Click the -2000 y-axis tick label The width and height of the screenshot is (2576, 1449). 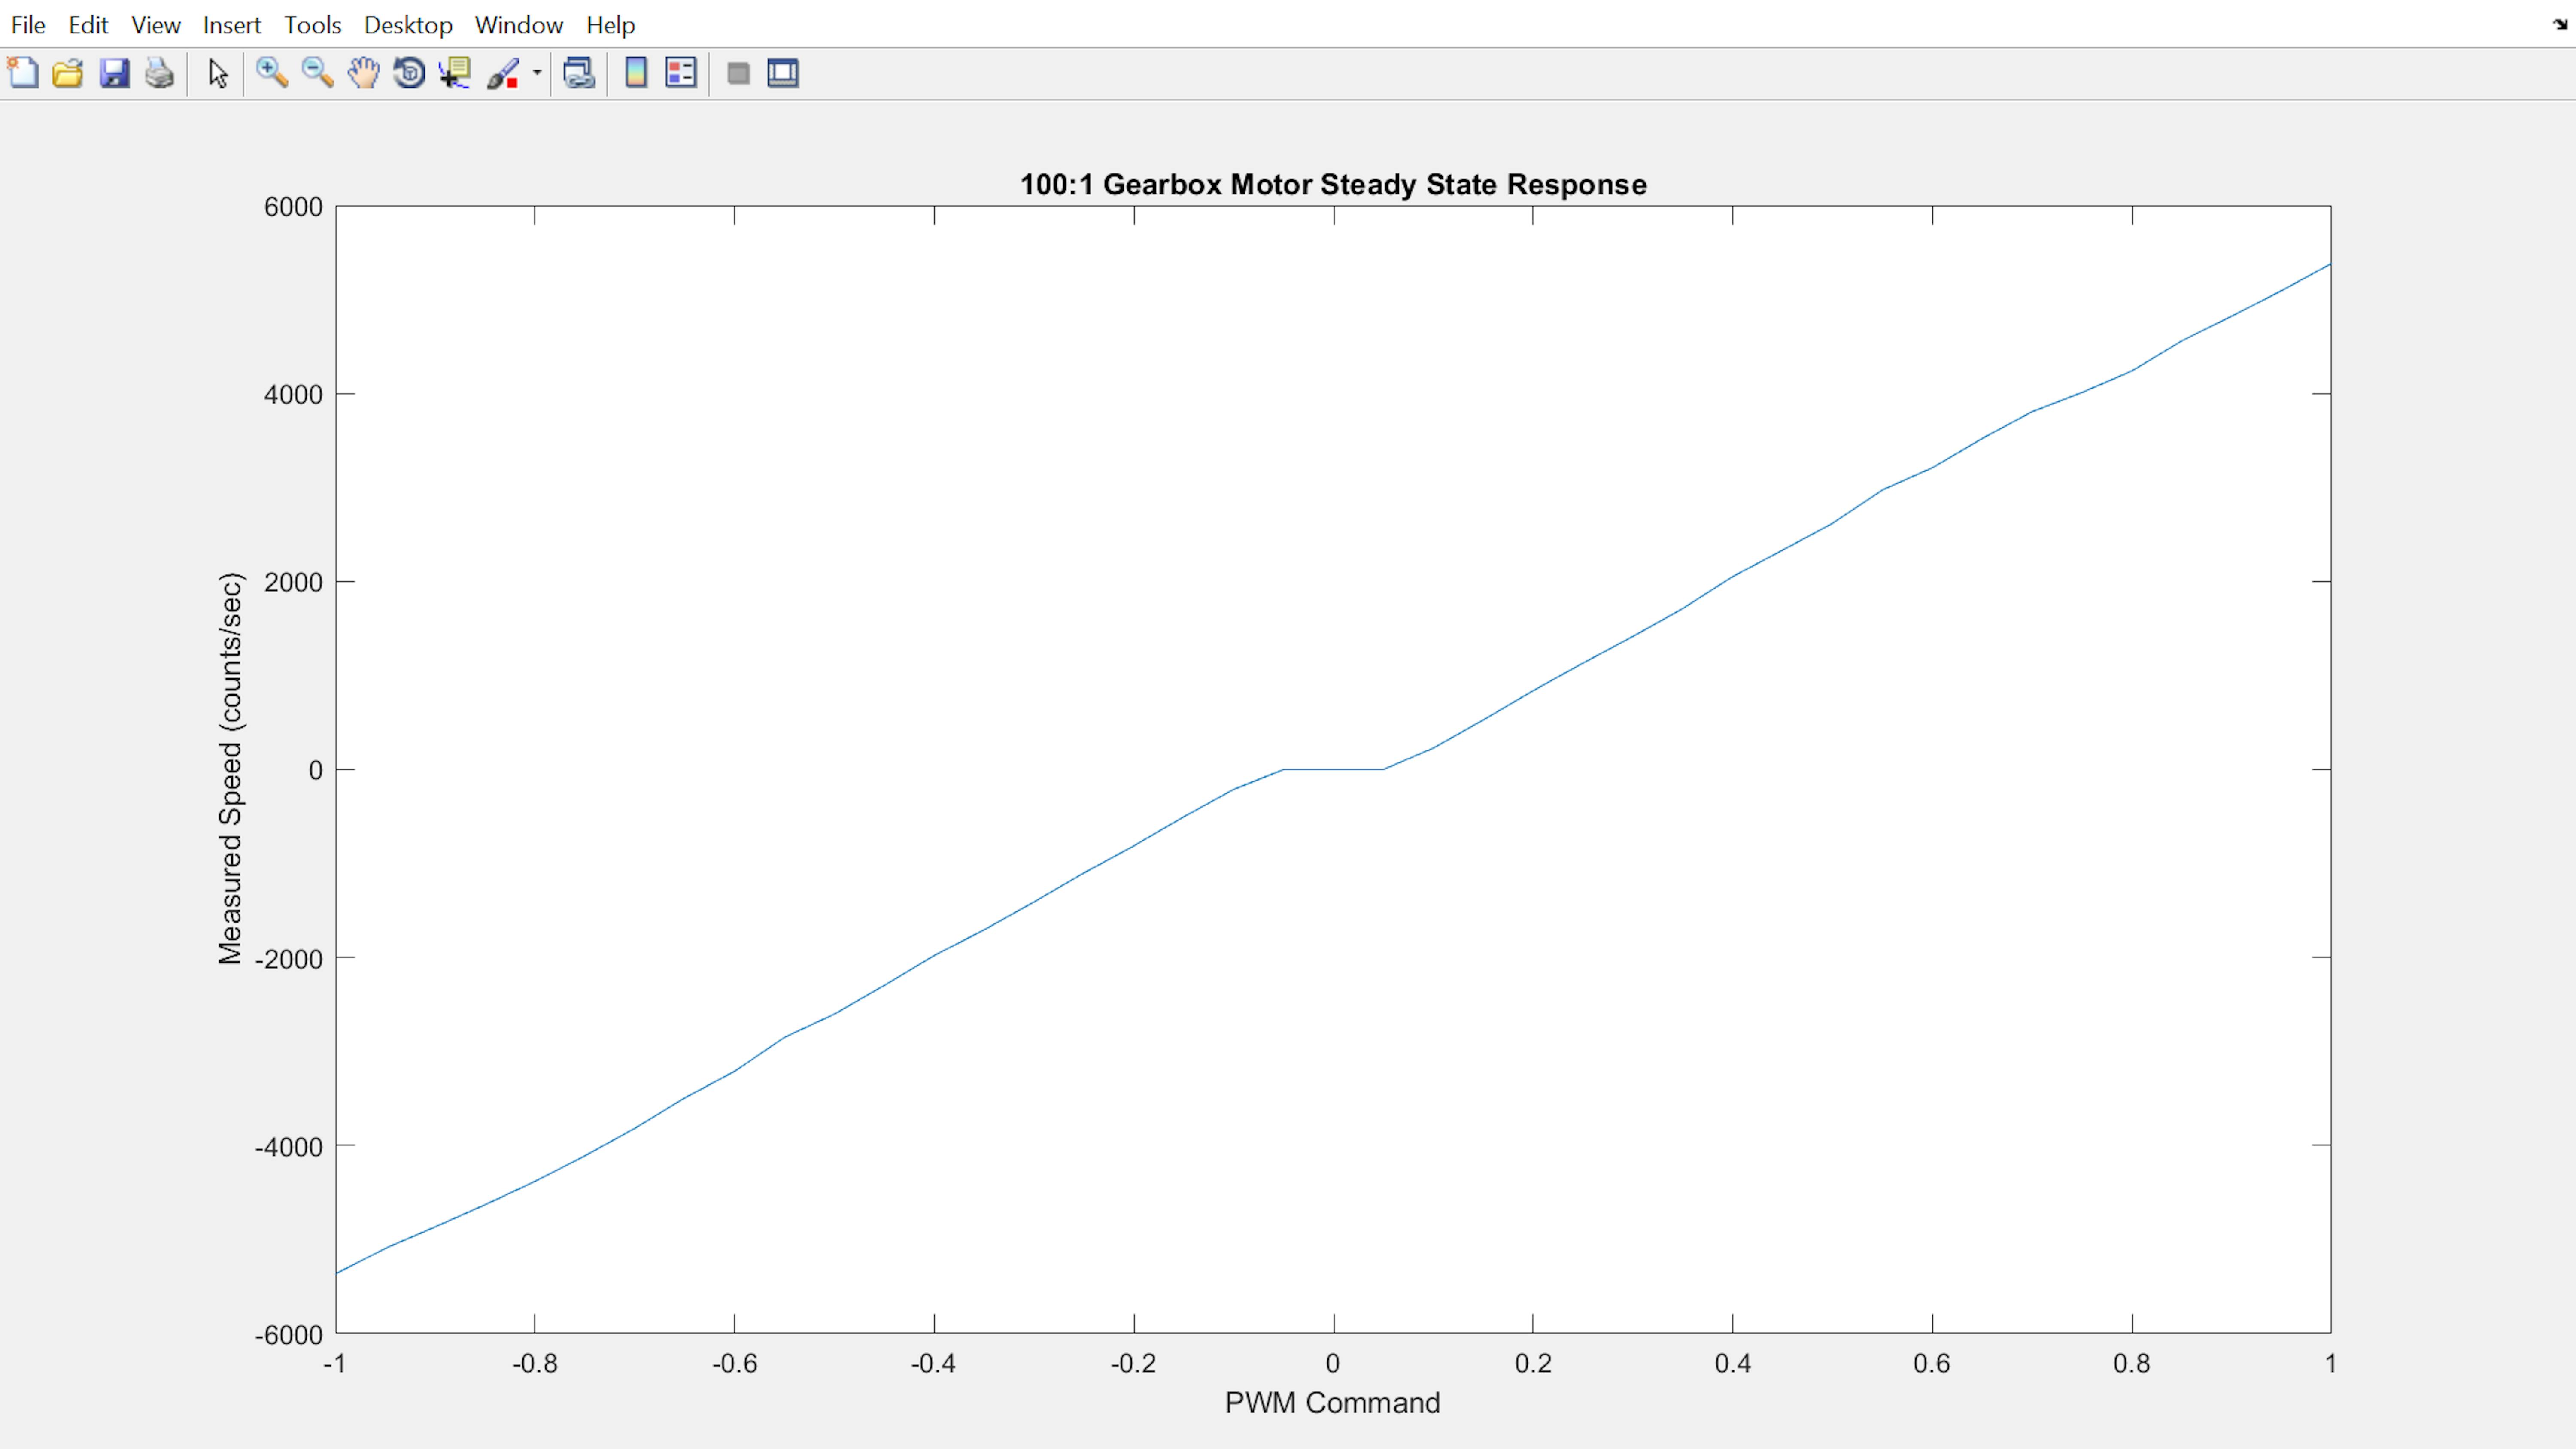click(288, 959)
